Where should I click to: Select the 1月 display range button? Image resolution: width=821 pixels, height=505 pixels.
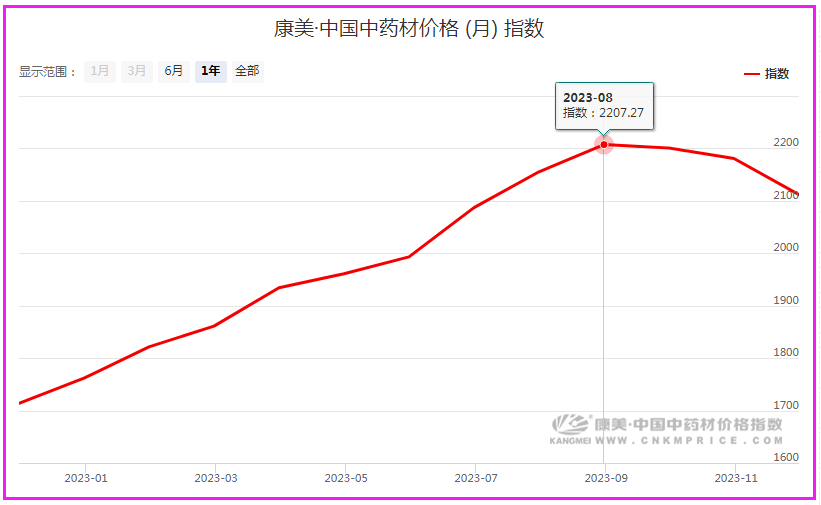pos(99,71)
